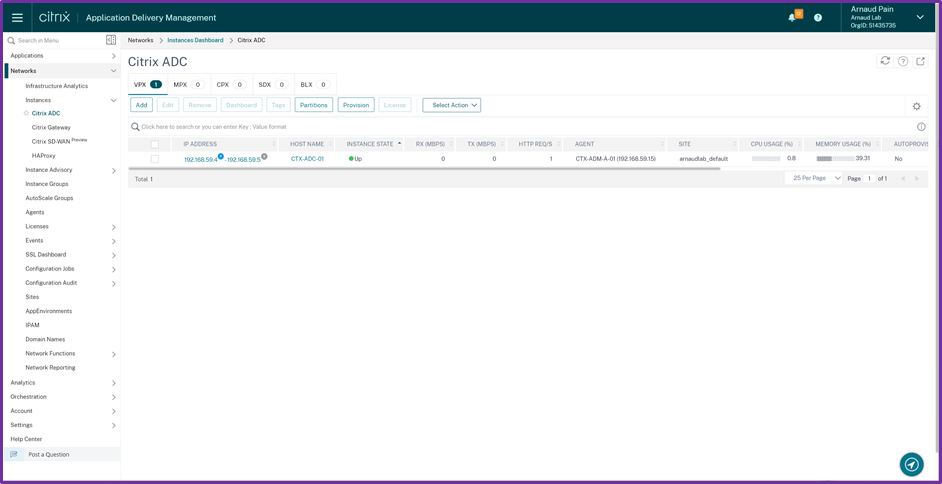Viewport: 942px width, 484px height.
Task: Open the hamburger navigation menu
Action: pos(17,17)
